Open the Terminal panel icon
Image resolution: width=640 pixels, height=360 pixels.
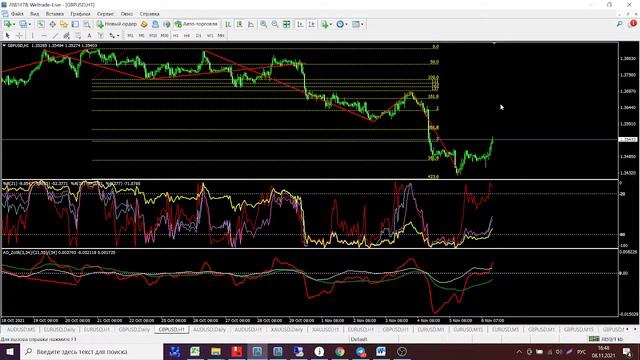coord(76,24)
